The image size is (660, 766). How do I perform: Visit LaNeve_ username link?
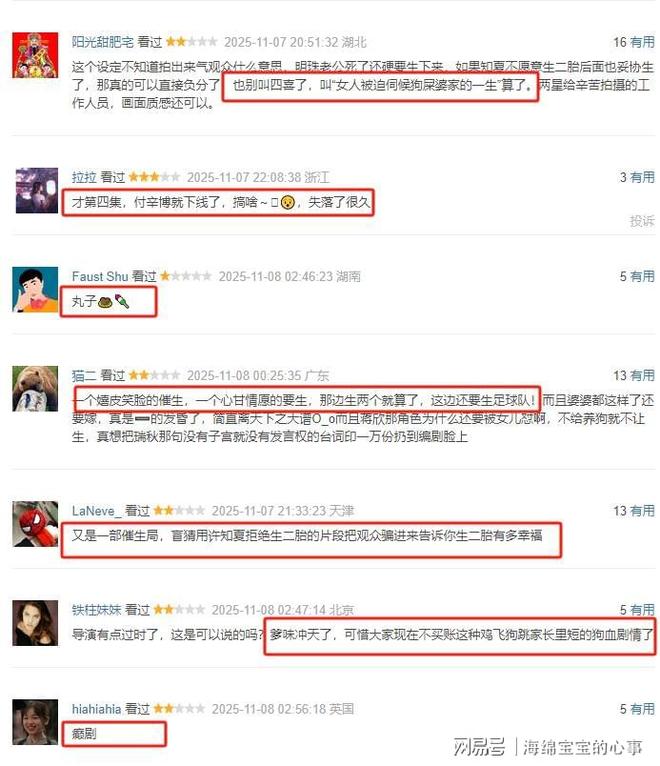click(x=96, y=511)
